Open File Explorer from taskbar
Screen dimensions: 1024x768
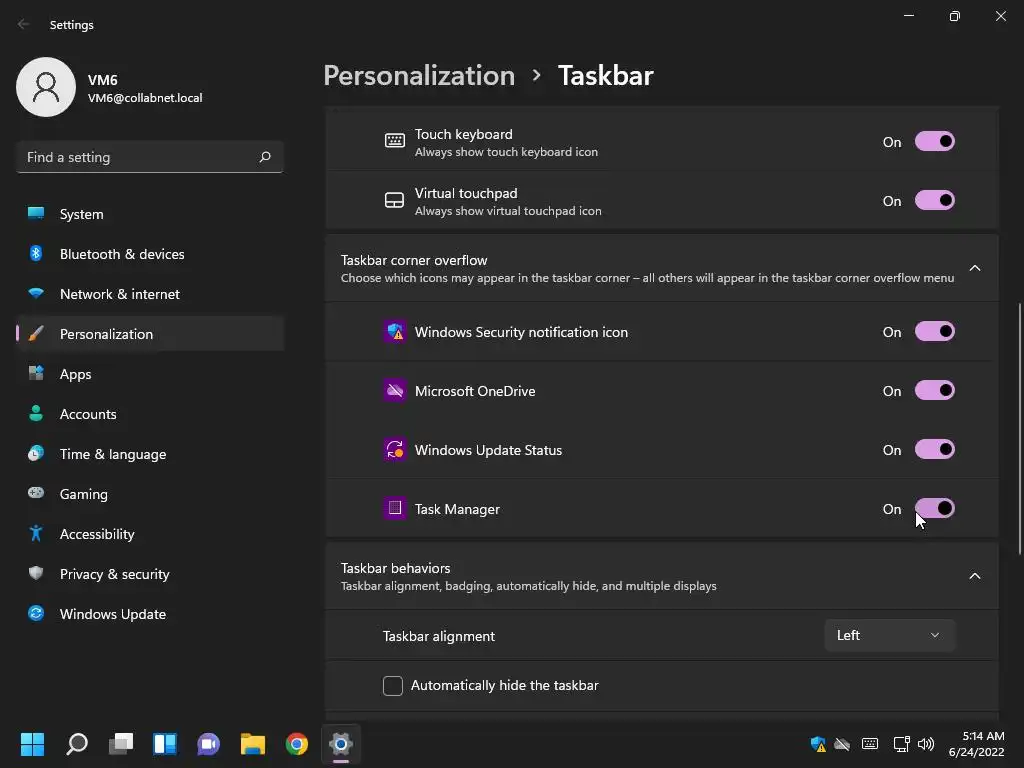253,744
